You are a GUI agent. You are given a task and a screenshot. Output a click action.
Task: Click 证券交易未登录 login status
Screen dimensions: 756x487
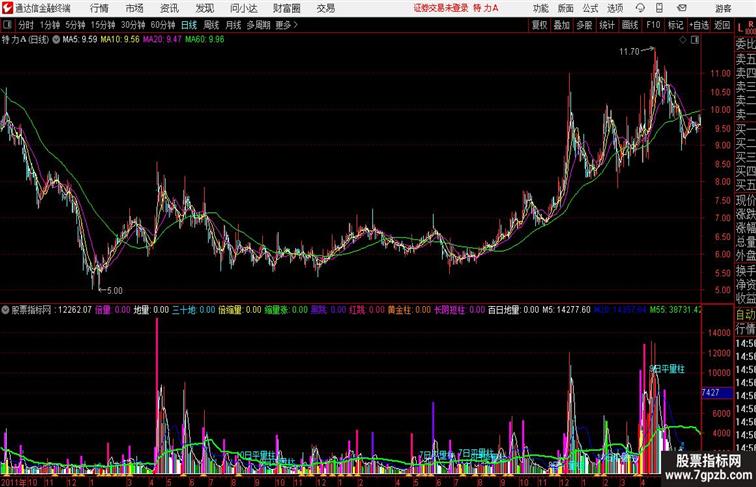click(x=441, y=8)
